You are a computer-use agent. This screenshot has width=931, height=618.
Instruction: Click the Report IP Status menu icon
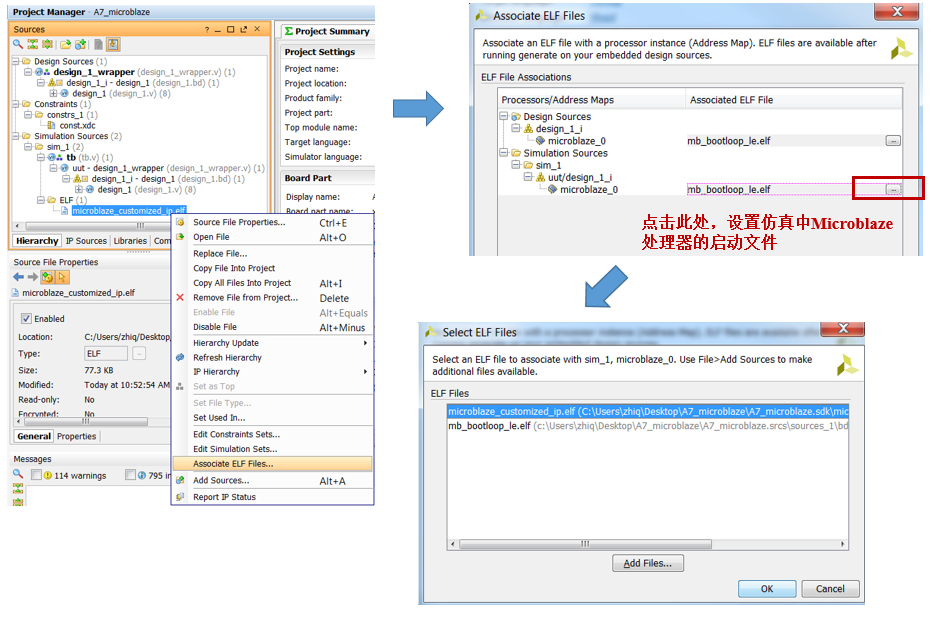click(x=180, y=496)
